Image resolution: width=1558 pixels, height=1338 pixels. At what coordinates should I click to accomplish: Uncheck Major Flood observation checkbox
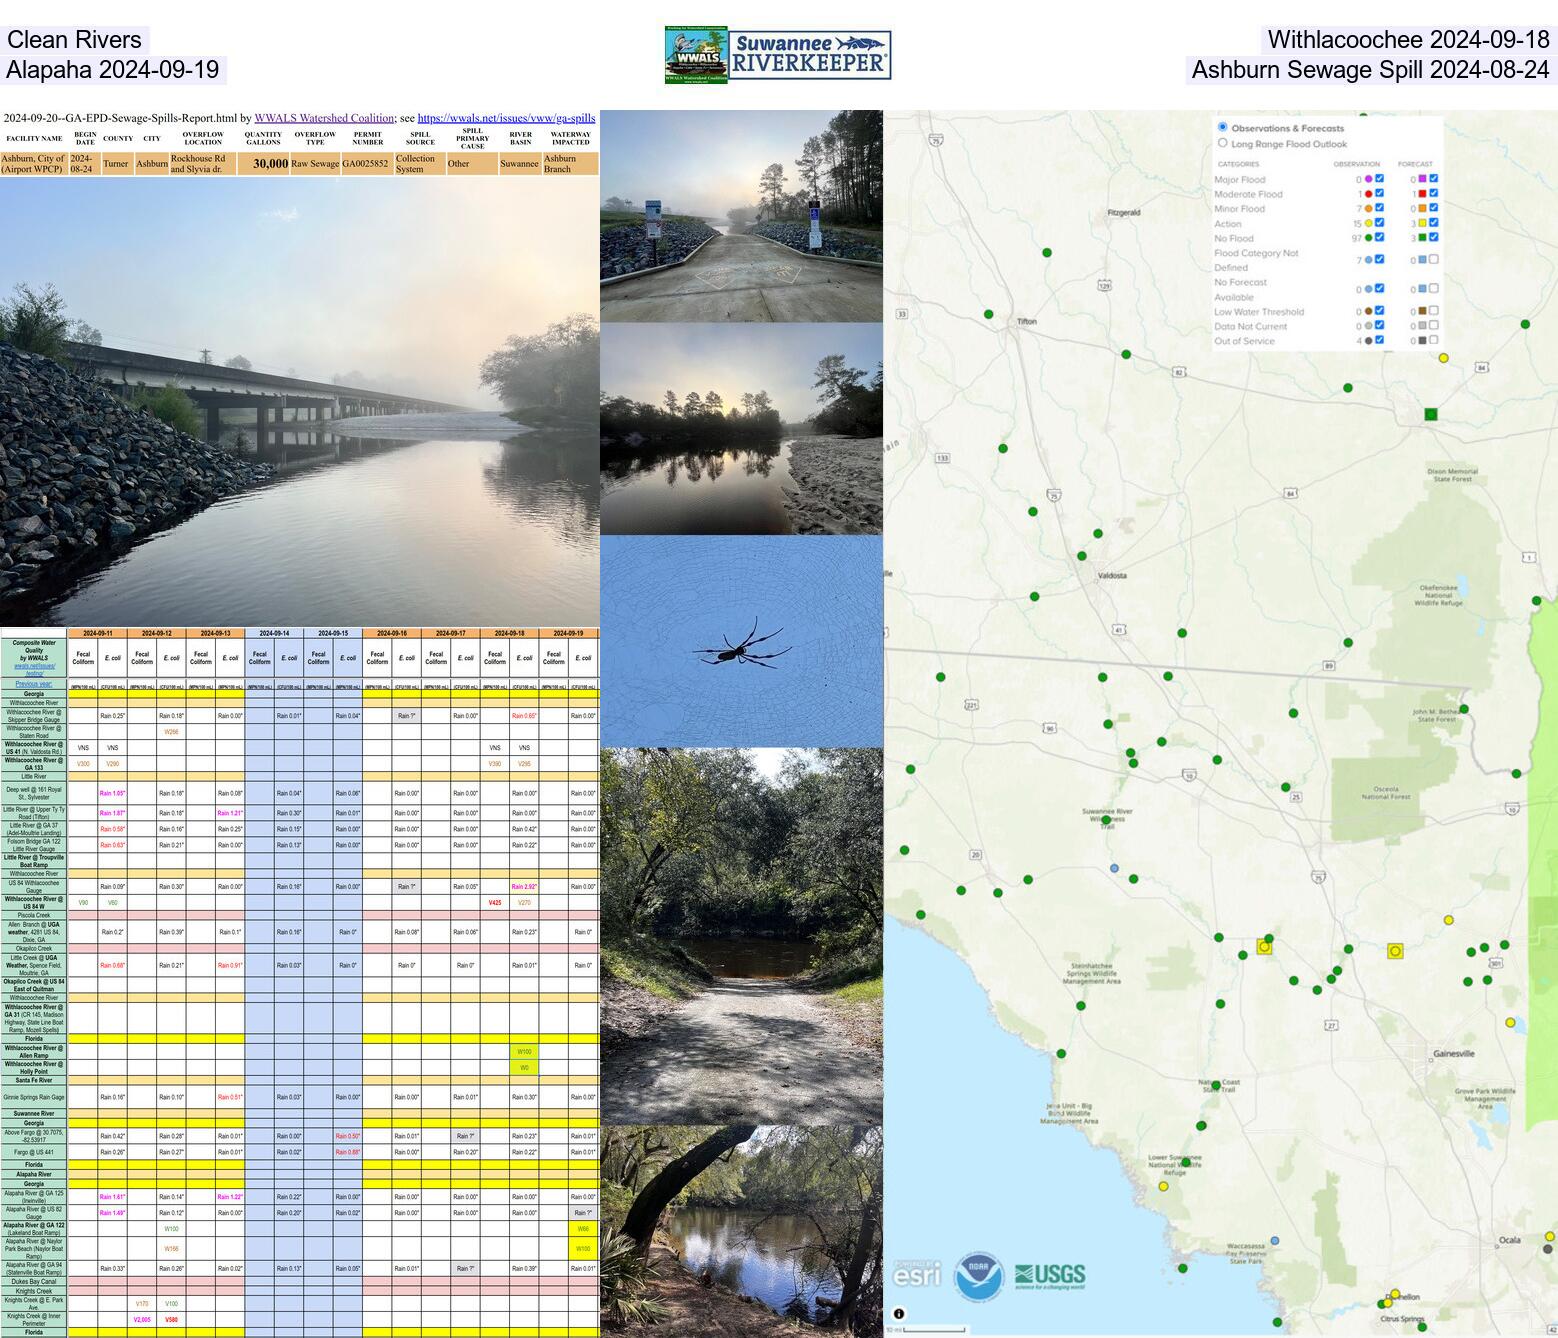tap(1380, 179)
